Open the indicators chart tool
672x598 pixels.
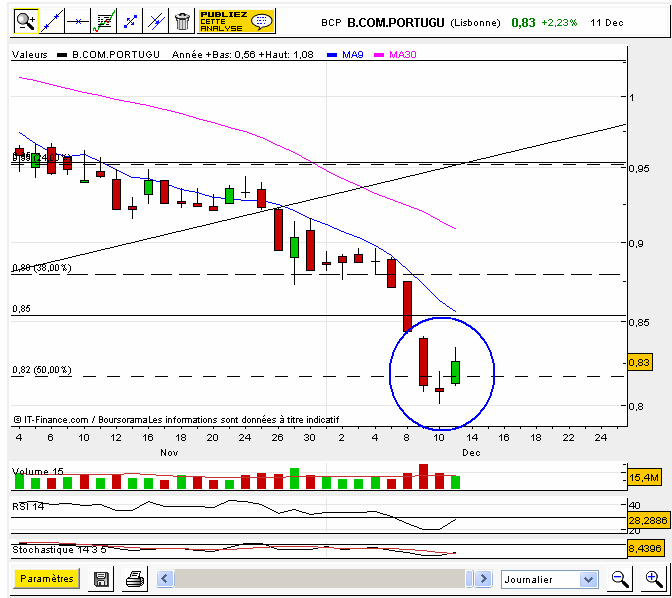tap(104, 21)
